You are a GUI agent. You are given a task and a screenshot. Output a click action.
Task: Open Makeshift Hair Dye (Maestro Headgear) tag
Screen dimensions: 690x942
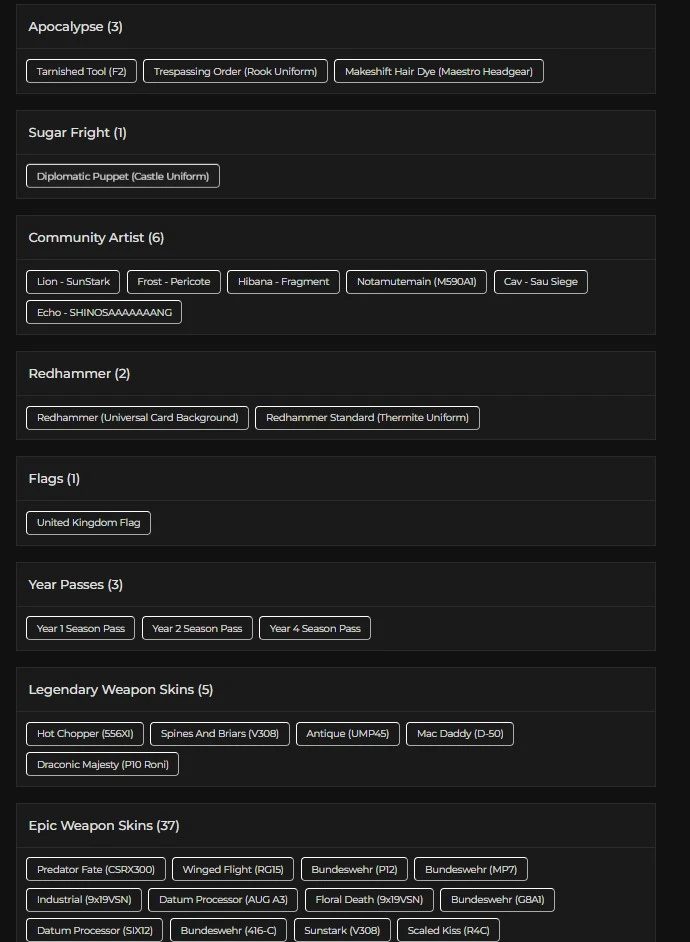coord(438,71)
